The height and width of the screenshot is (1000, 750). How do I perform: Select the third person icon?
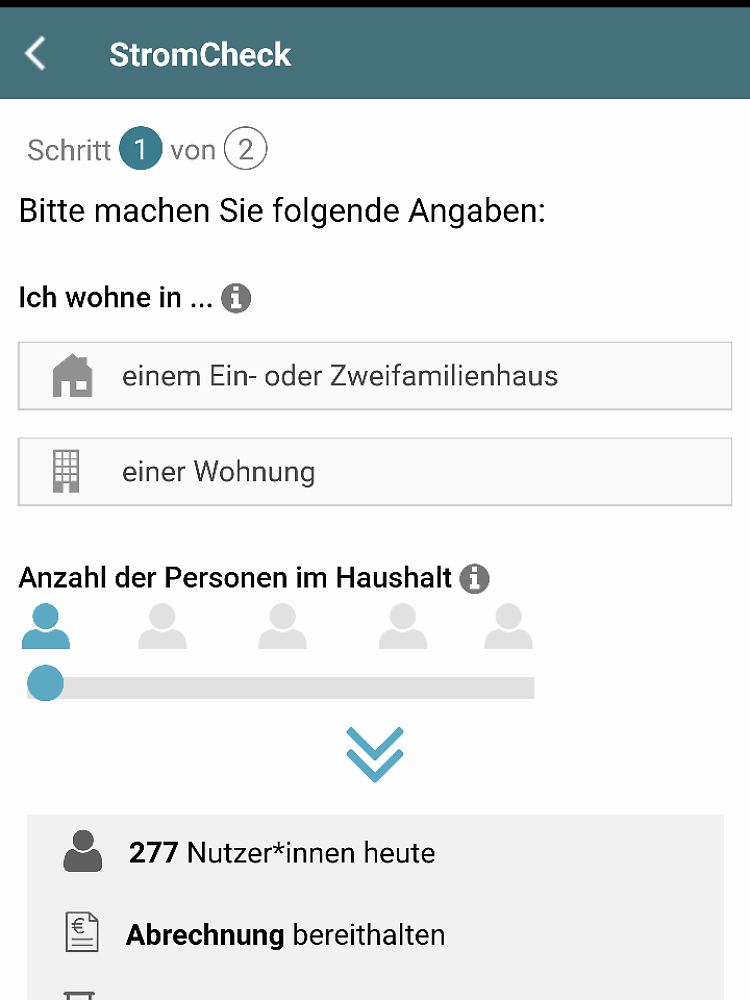click(x=283, y=626)
